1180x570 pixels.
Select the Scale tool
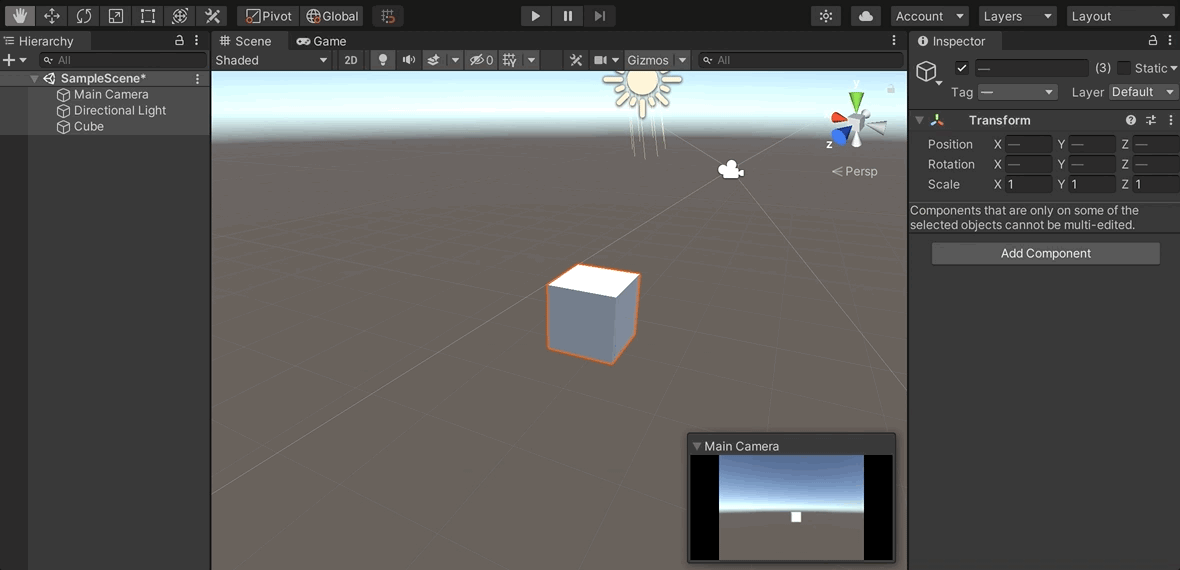[x=116, y=16]
